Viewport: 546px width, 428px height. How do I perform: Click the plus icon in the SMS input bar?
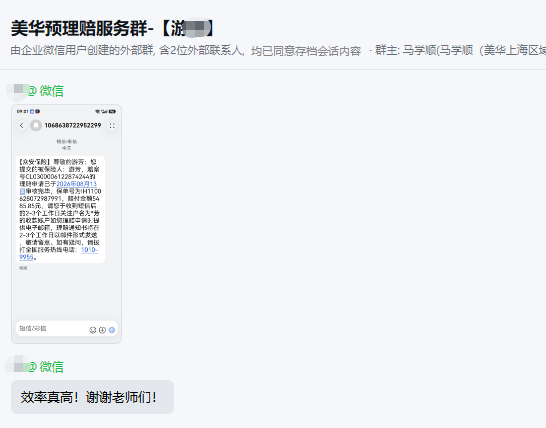tap(102, 330)
